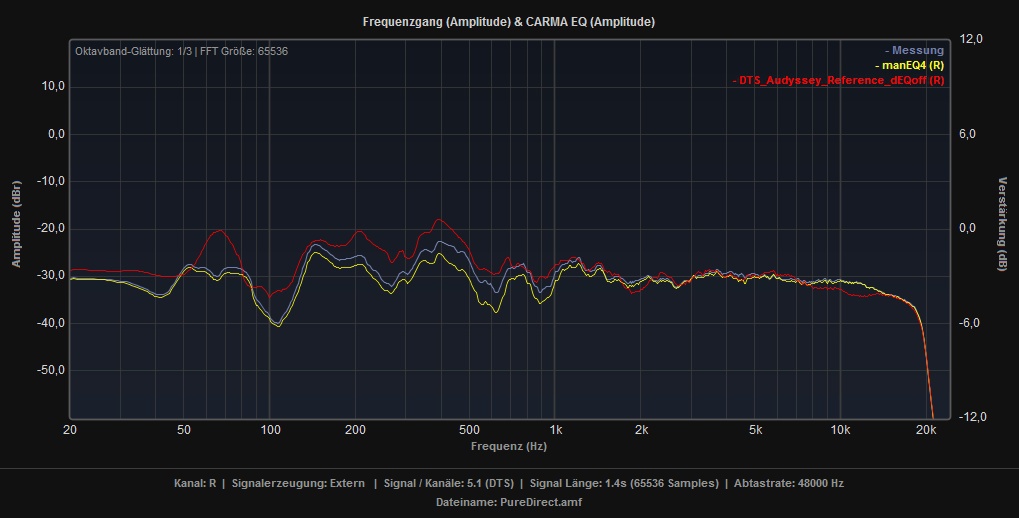Click the Signal Länge: 1.4s footer text

pyautogui.click(x=623, y=483)
